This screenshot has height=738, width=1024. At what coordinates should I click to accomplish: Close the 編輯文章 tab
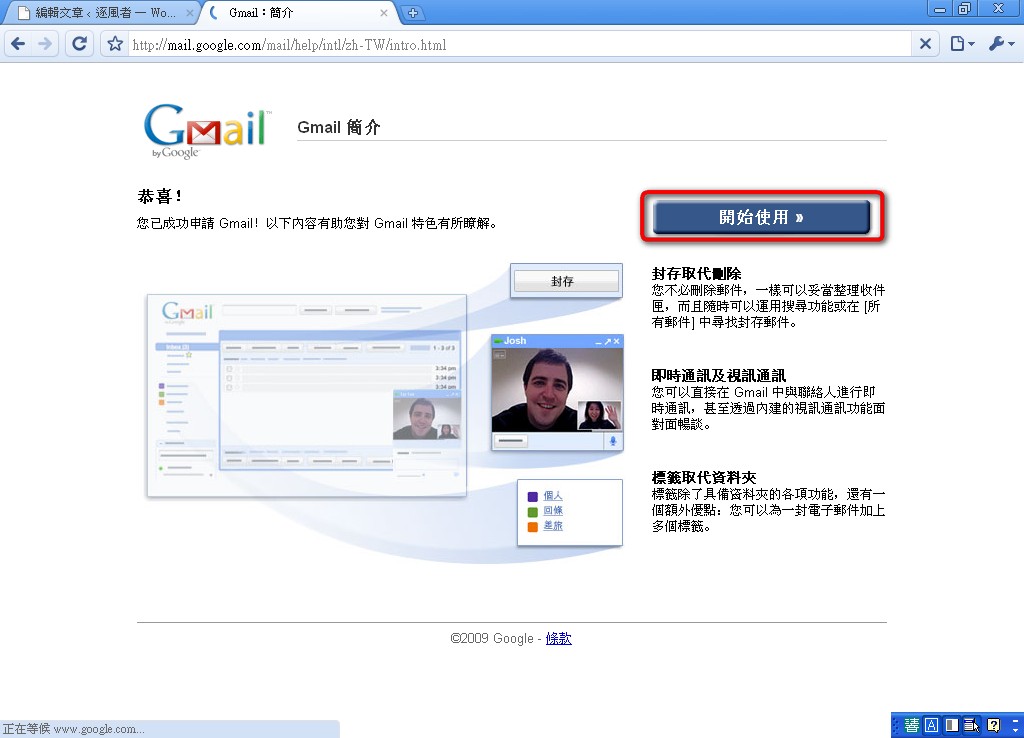pyautogui.click(x=189, y=12)
